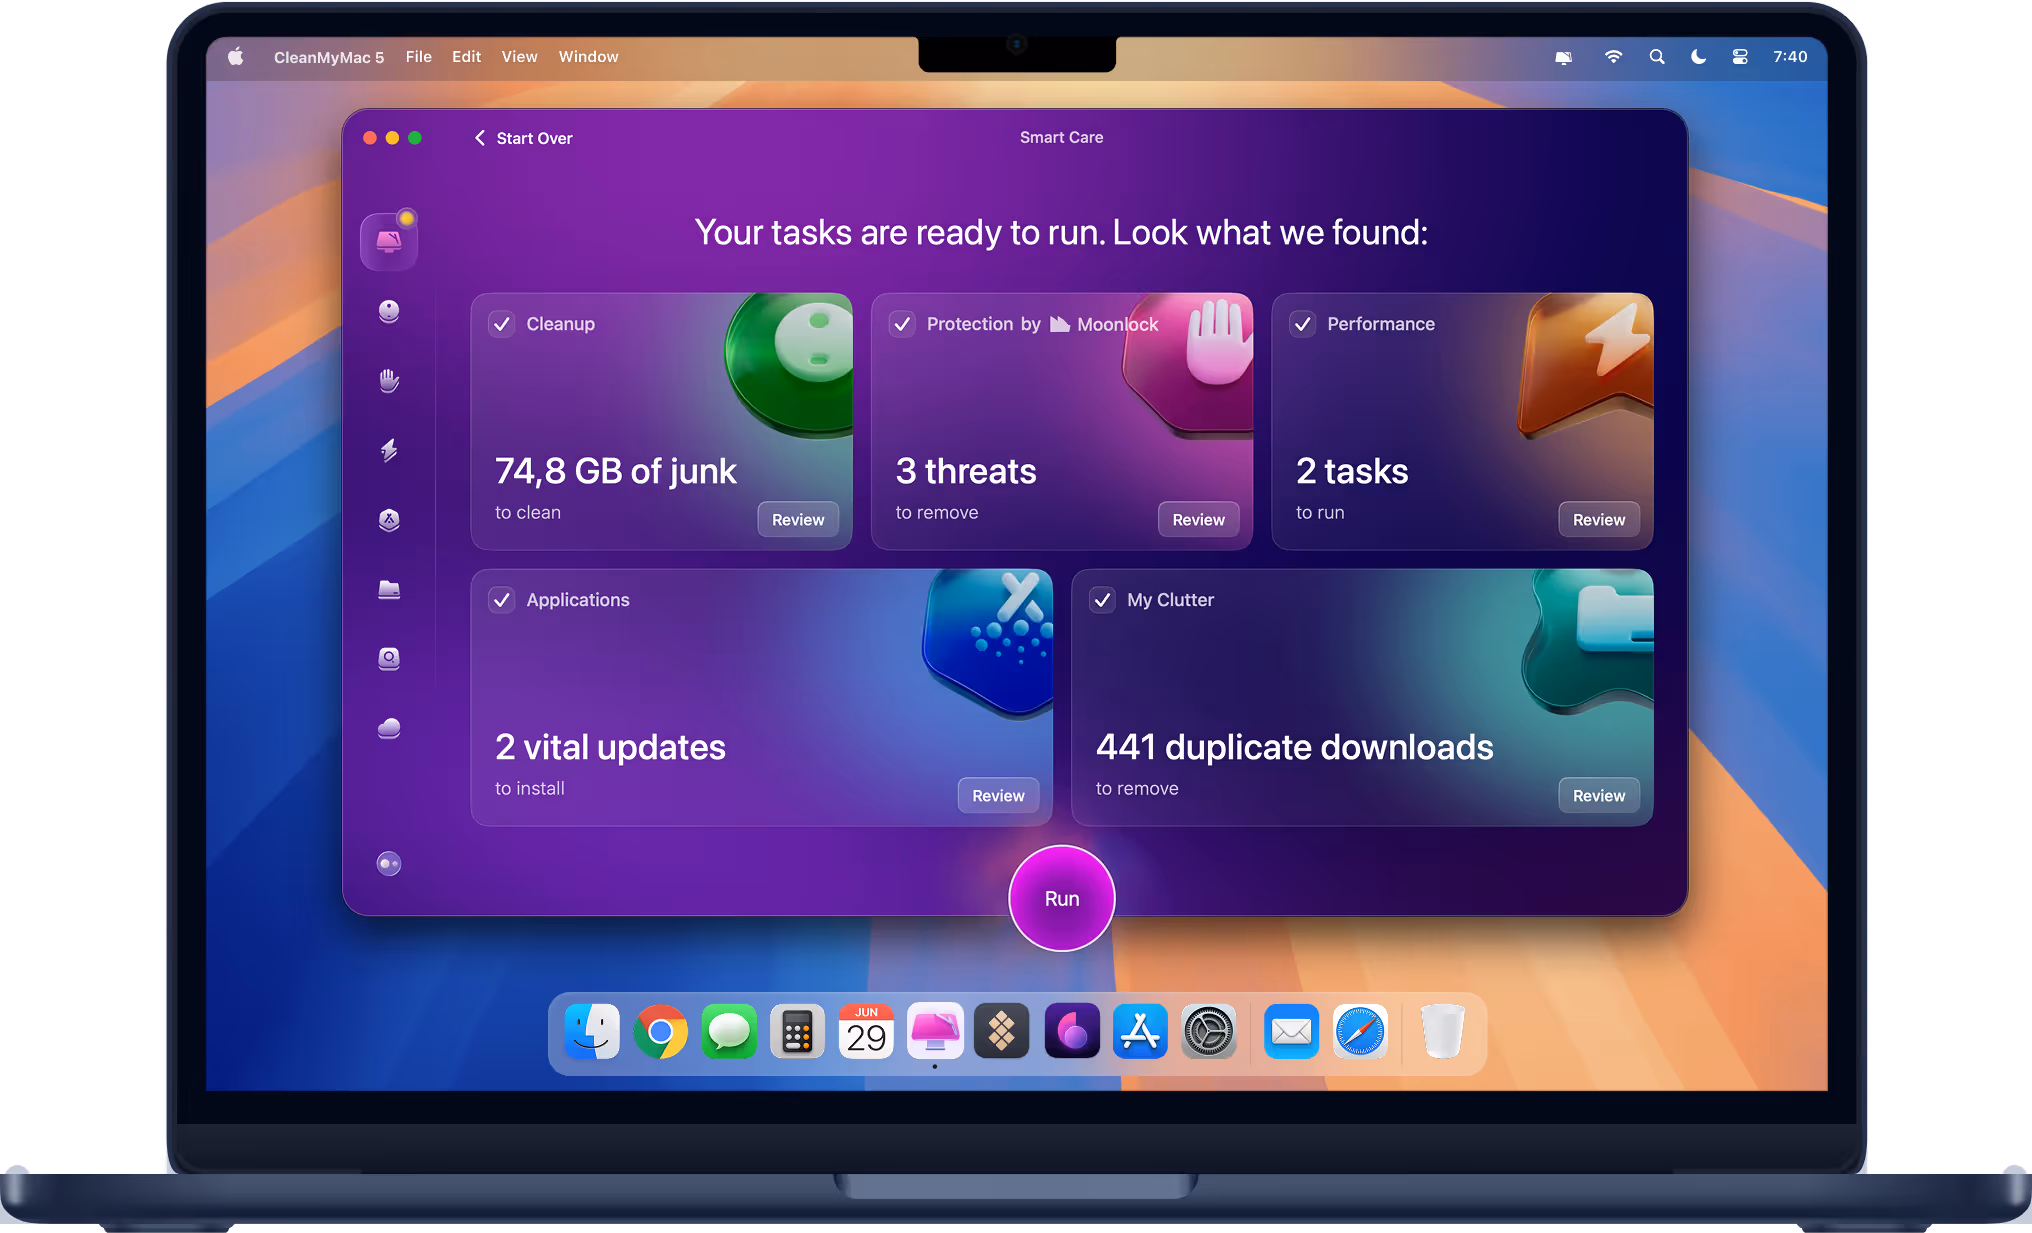Open the View menu
The width and height of the screenshot is (2032, 1233).
click(x=519, y=57)
